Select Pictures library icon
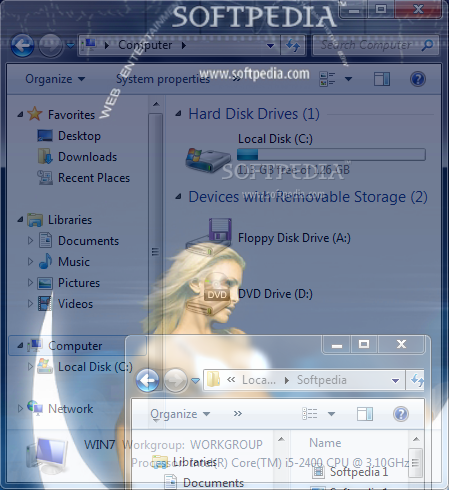The width and height of the screenshot is (449, 490). point(45,283)
